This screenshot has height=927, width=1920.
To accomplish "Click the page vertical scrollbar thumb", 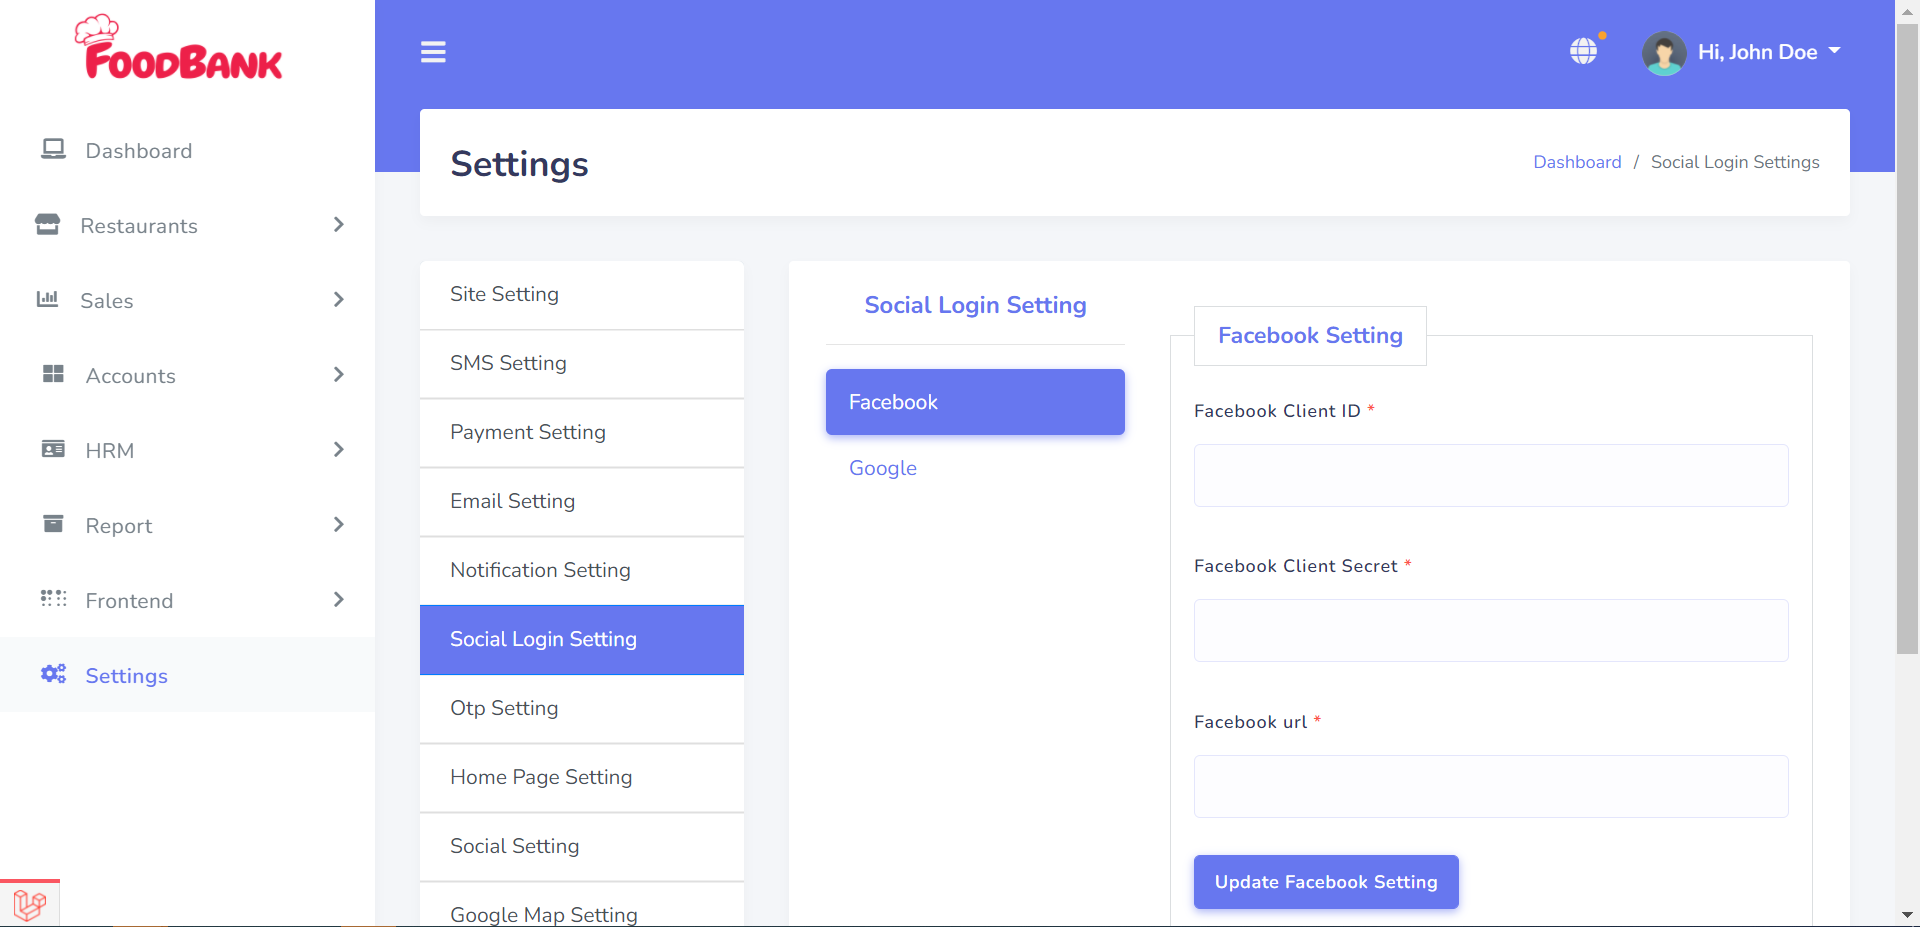I will click(1907, 340).
